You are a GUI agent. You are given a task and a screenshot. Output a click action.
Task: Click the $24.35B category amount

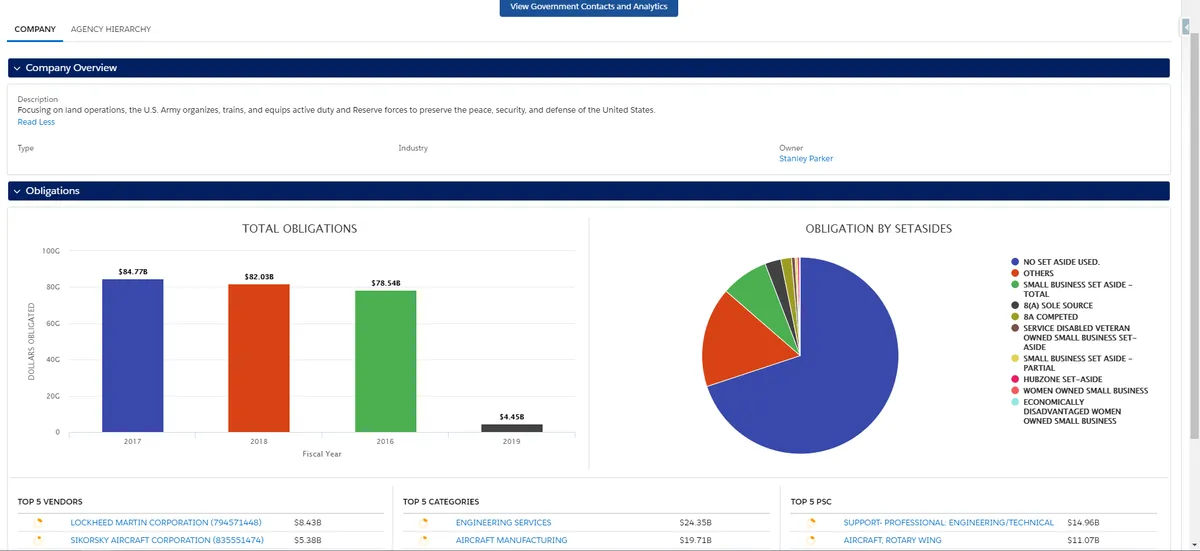click(695, 522)
